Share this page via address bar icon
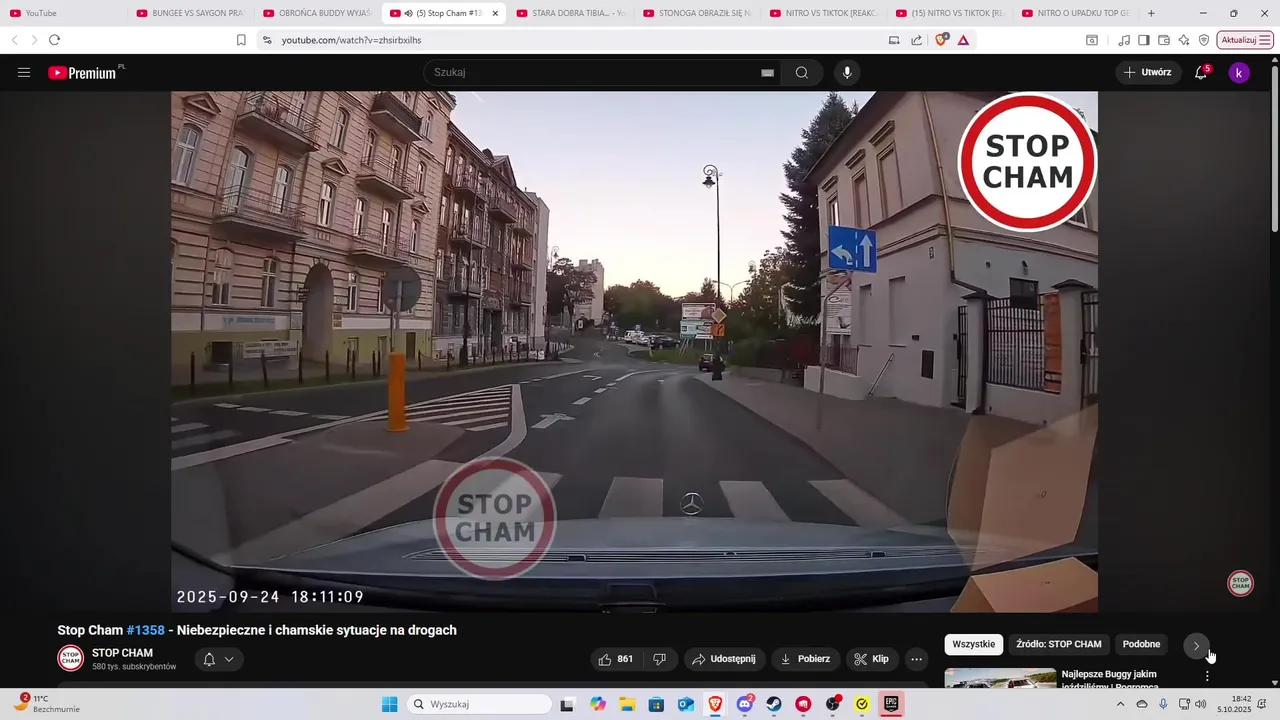1280x720 pixels. click(917, 40)
